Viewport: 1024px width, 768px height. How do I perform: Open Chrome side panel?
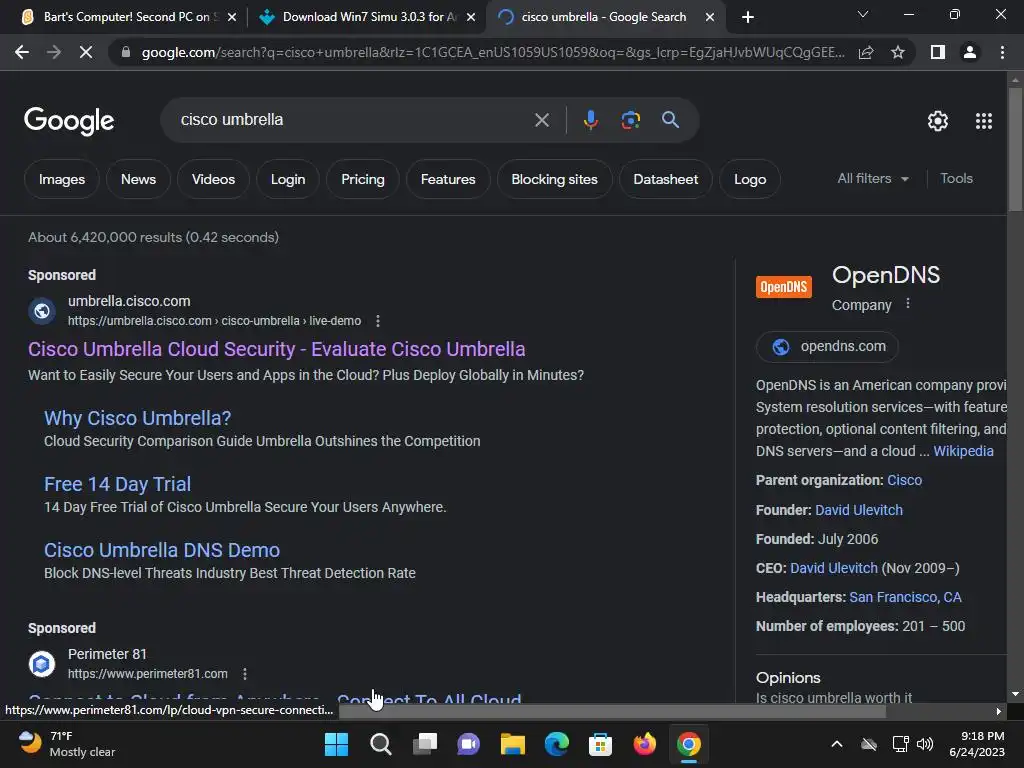click(938, 52)
